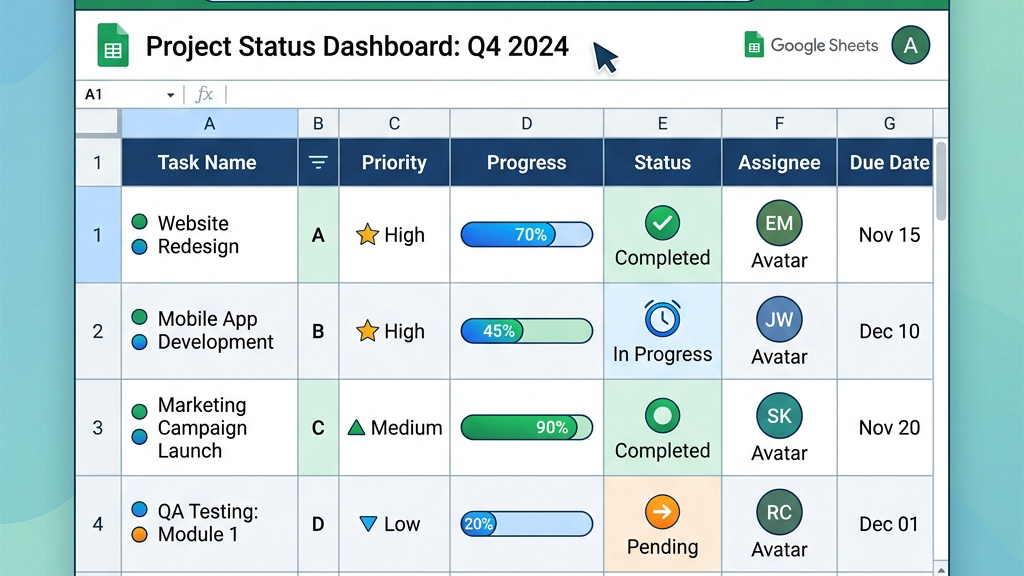The image size is (1024, 576).
Task: Select cell B containing letter D
Action: click(318, 524)
